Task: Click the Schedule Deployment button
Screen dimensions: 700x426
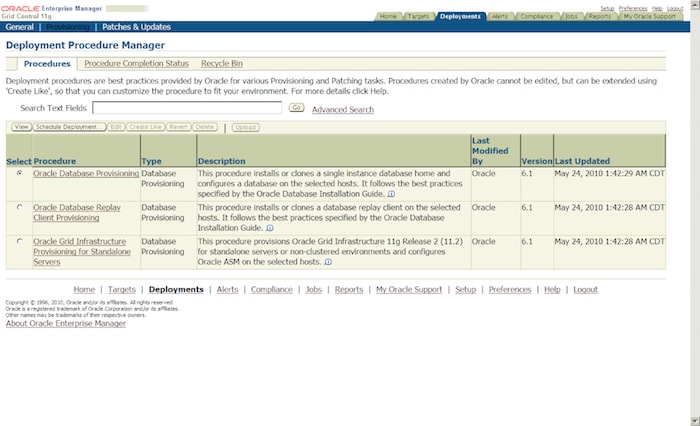Action: pyautogui.click(x=69, y=127)
